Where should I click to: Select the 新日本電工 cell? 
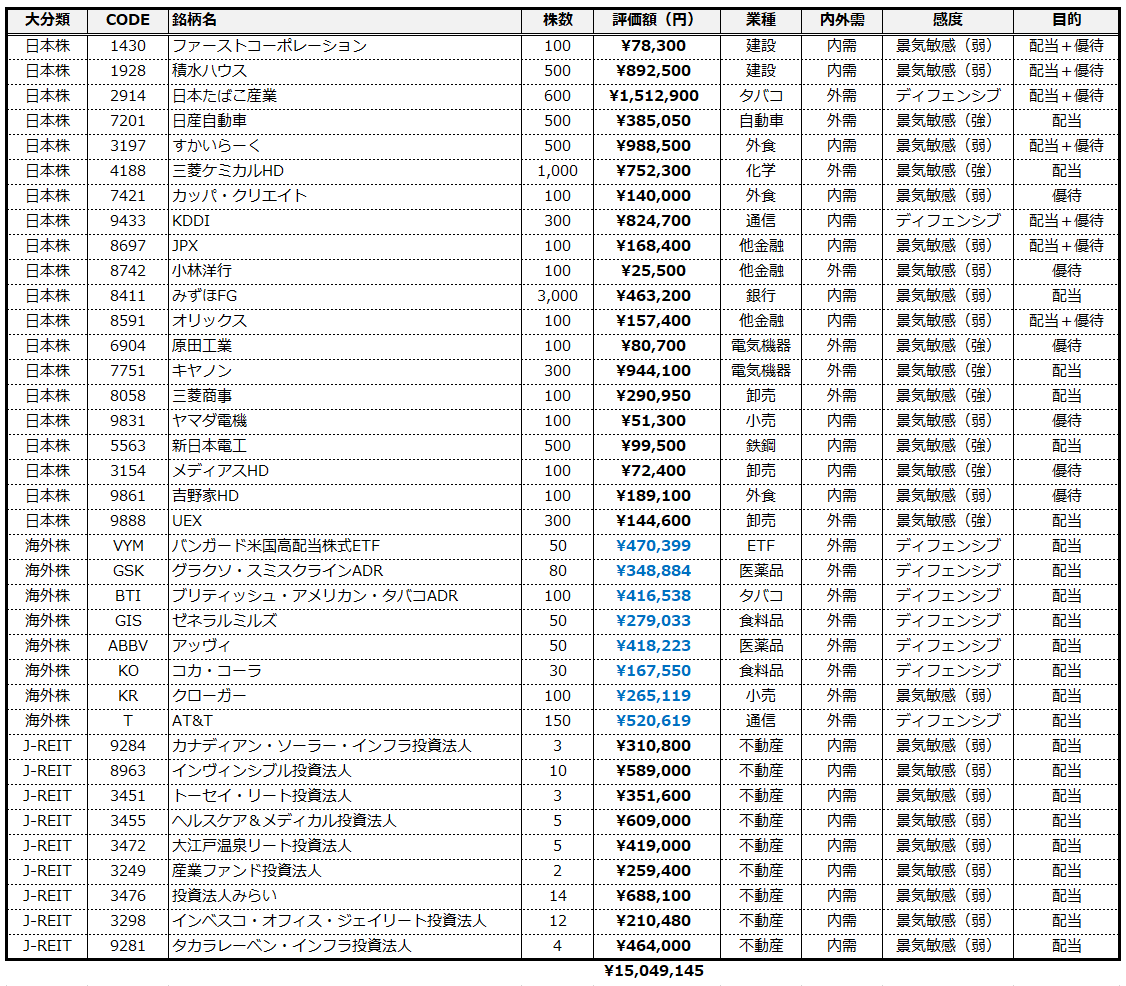tap(345, 446)
